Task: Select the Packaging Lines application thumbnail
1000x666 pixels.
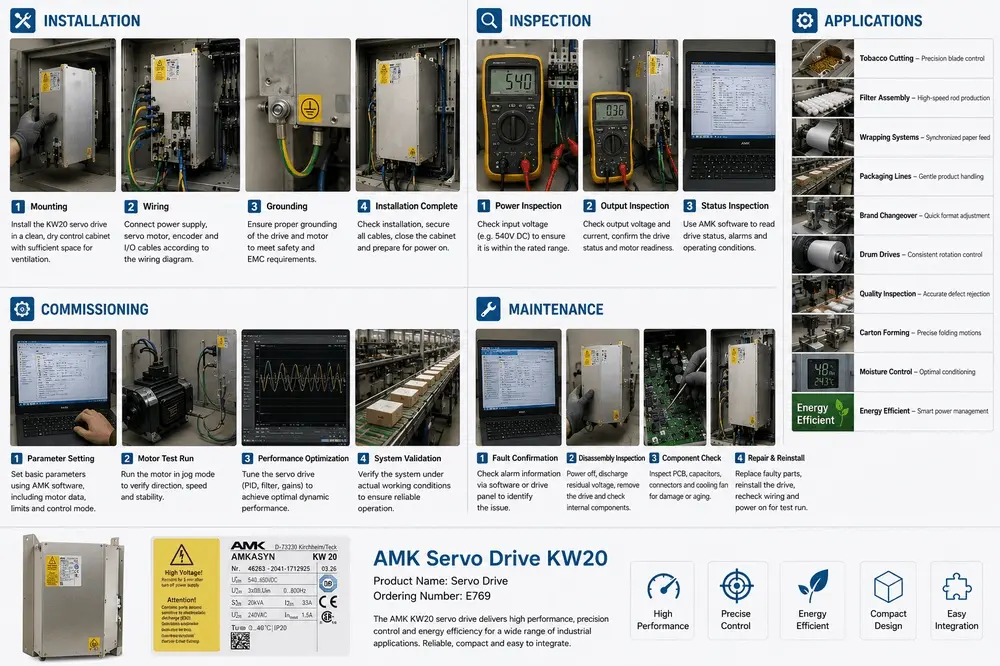Action: 823,176
